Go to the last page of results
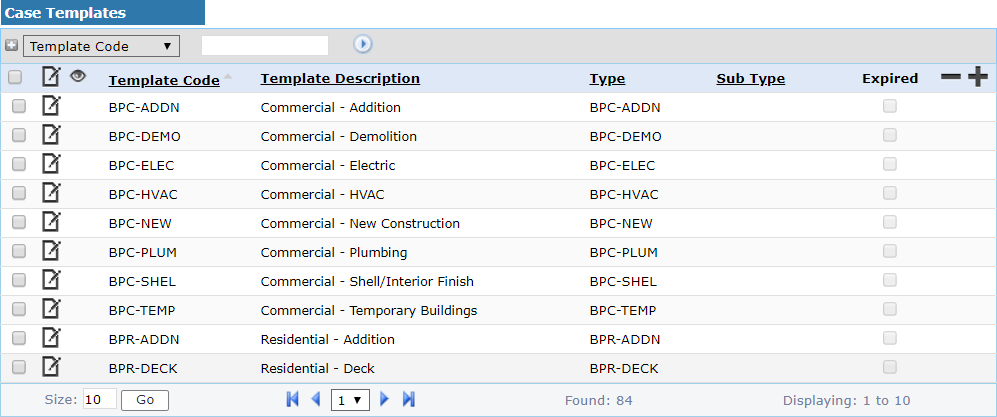 coord(409,399)
